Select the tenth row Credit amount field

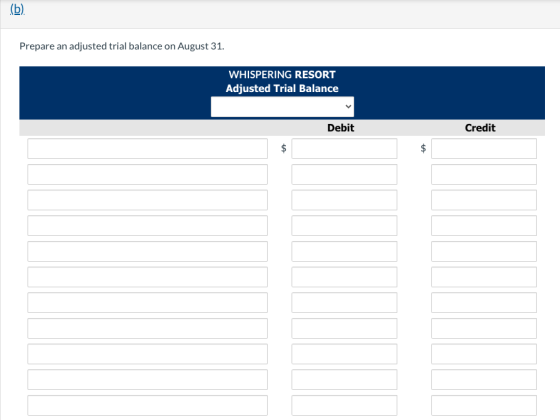(x=484, y=380)
